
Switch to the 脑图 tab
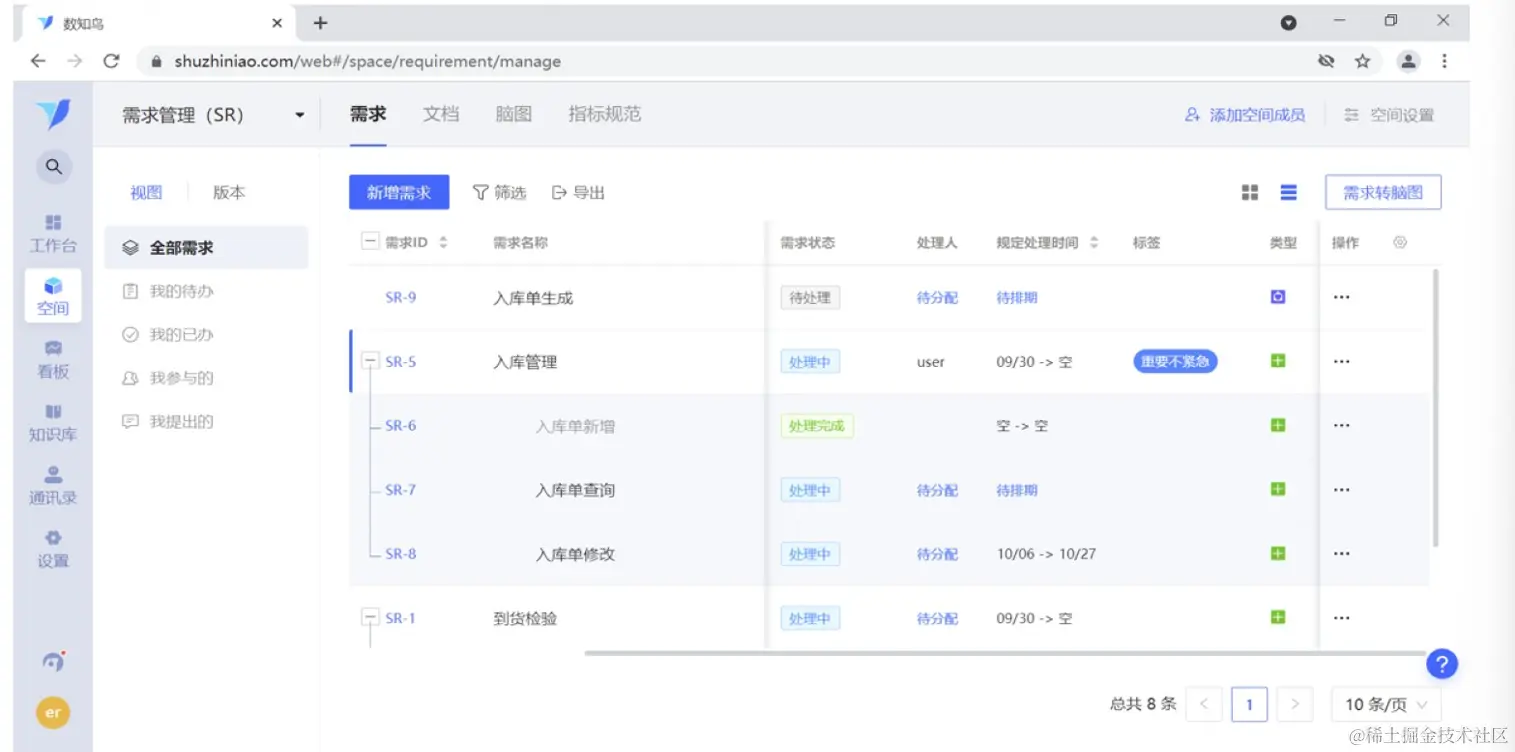(514, 114)
